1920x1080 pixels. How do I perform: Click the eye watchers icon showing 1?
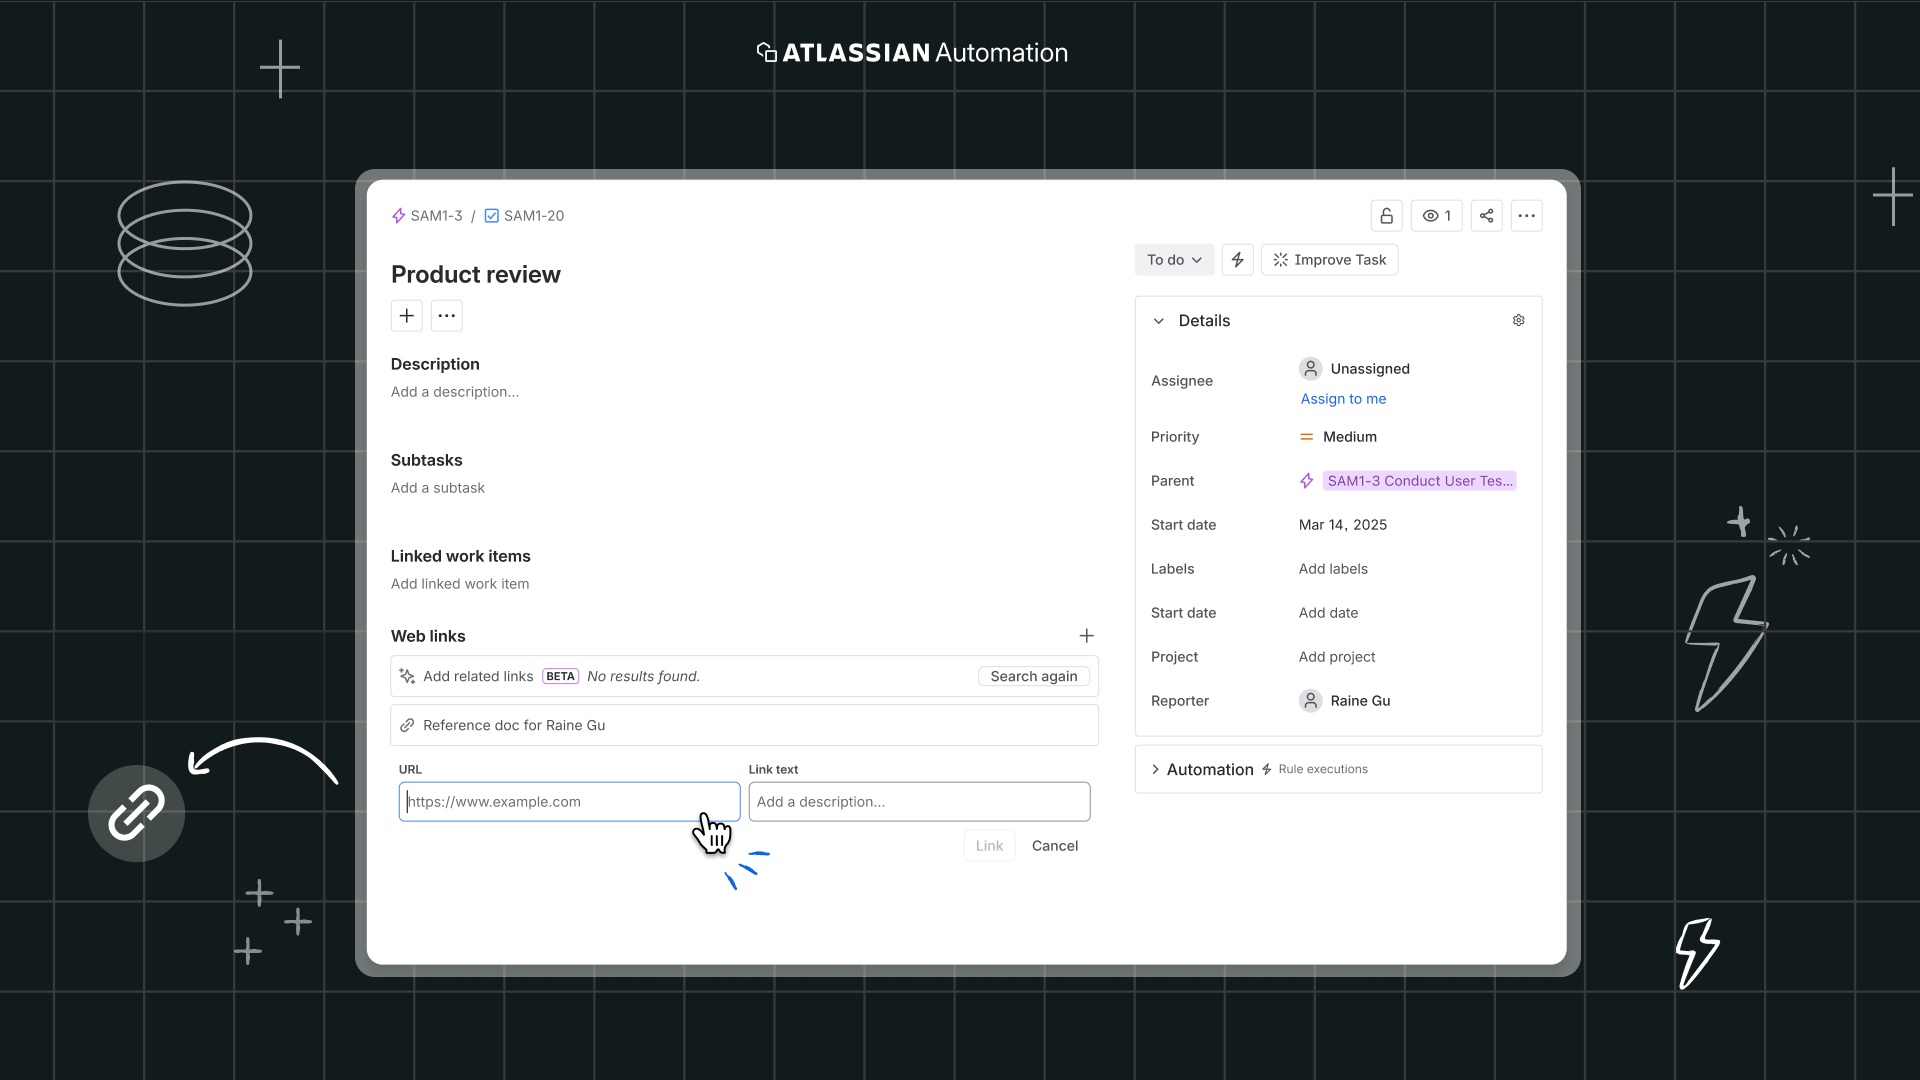click(x=1436, y=215)
